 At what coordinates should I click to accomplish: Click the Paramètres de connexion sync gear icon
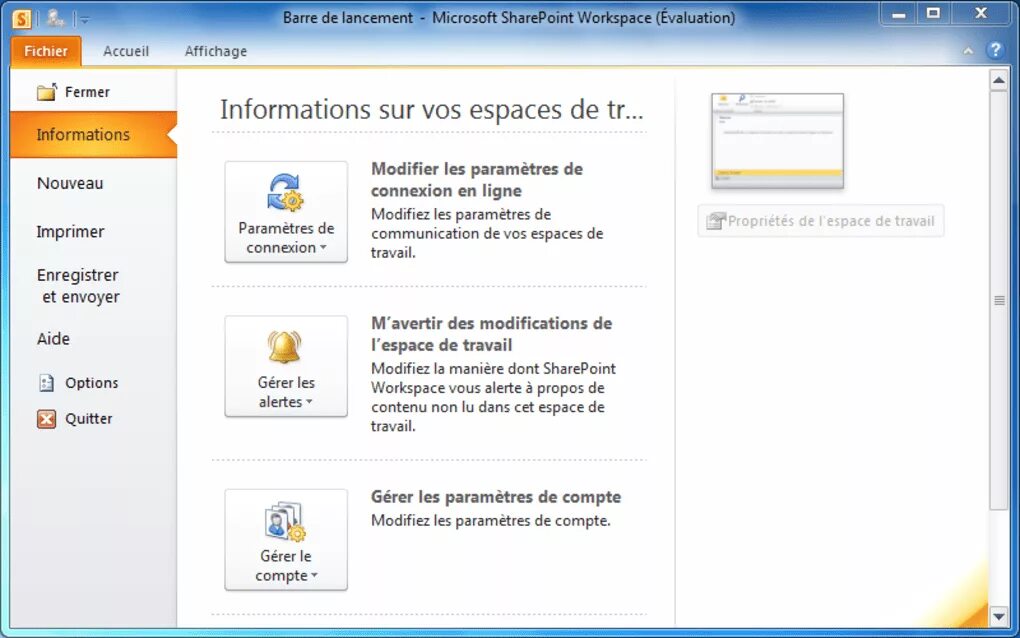pyautogui.click(x=285, y=192)
